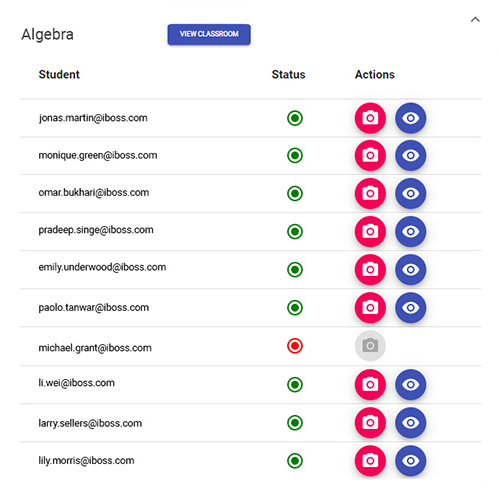501x489 pixels.
Task: Capture screenshot for li.wei student
Action: pos(370,384)
